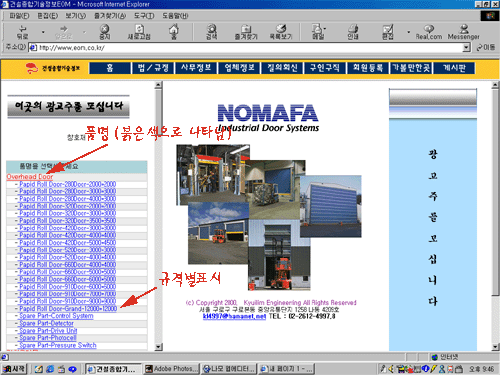Screen dimensions: 500x375
Task: Click the Real.com toolbar icon
Action: [429, 32]
